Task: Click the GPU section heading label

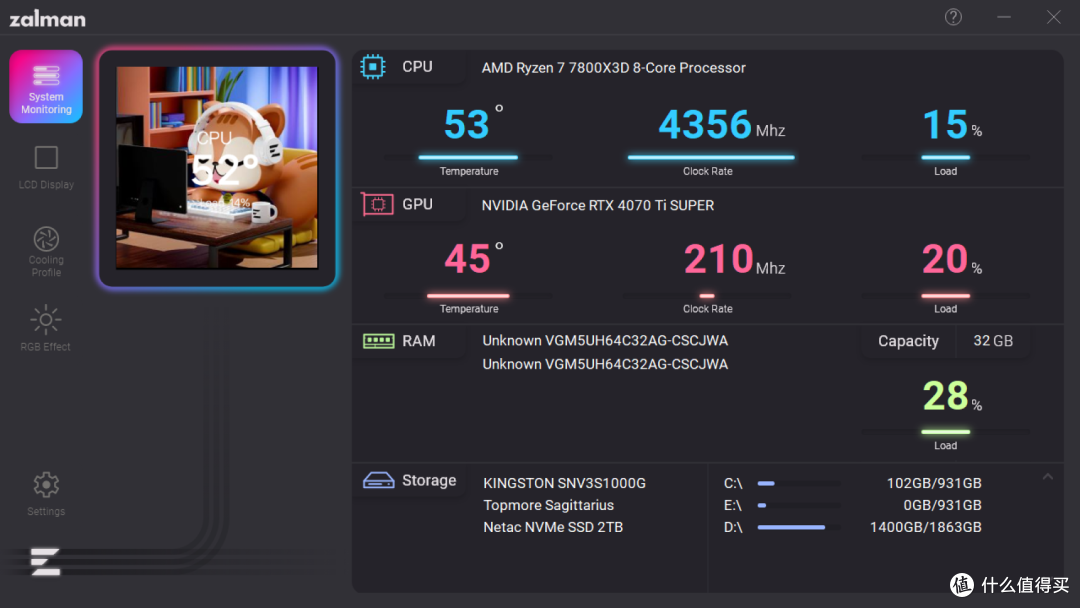Action: point(417,205)
